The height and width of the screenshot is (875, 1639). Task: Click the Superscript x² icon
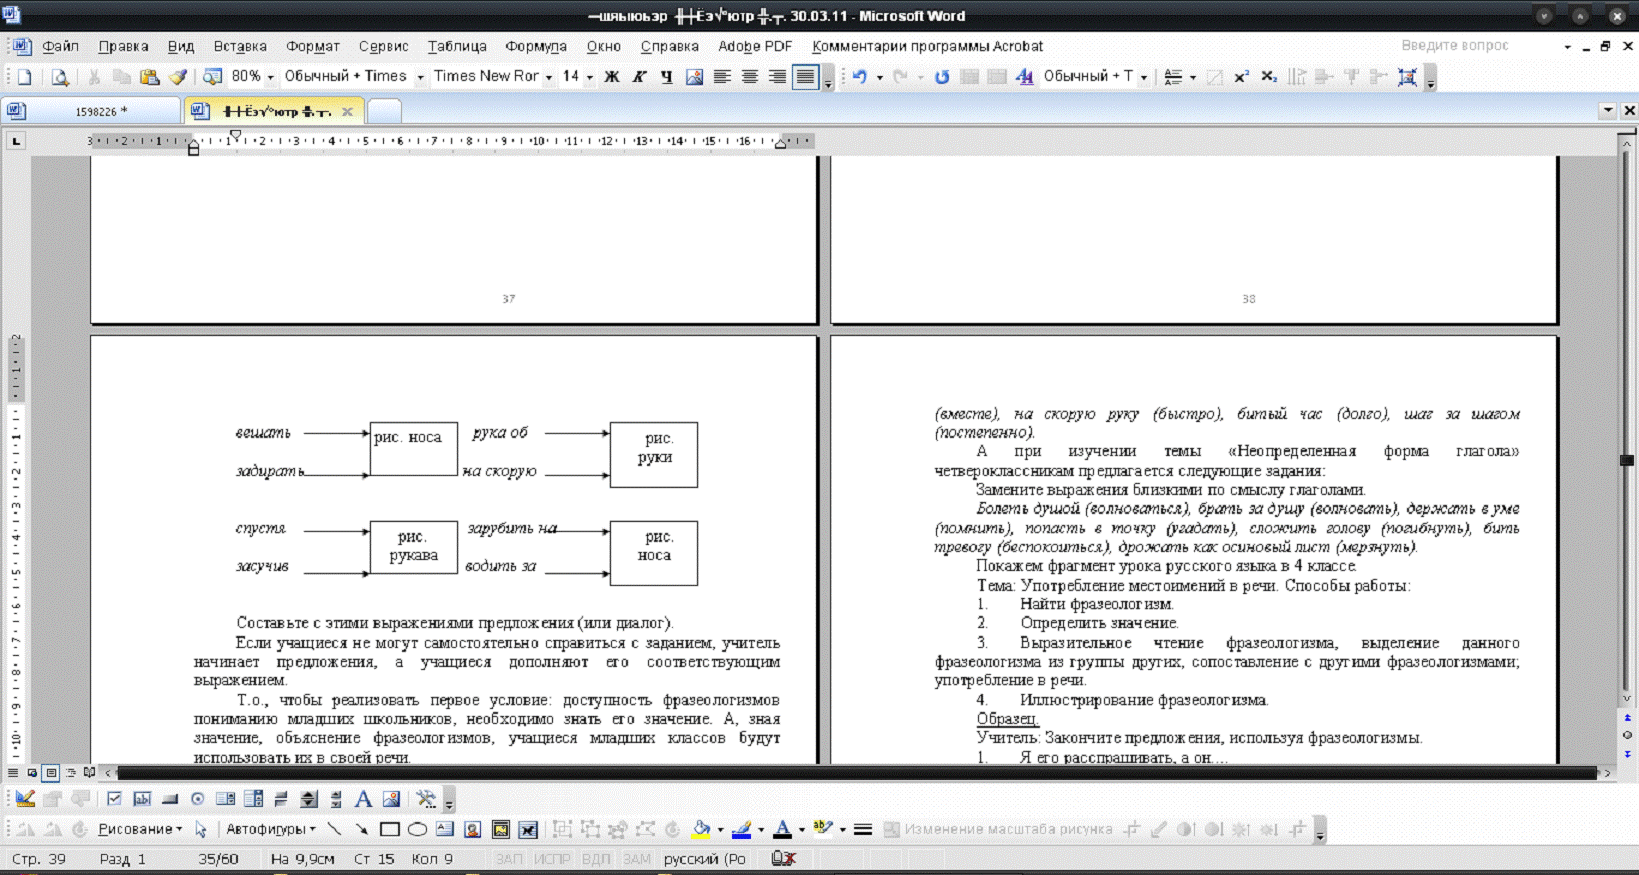click(x=1241, y=77)
